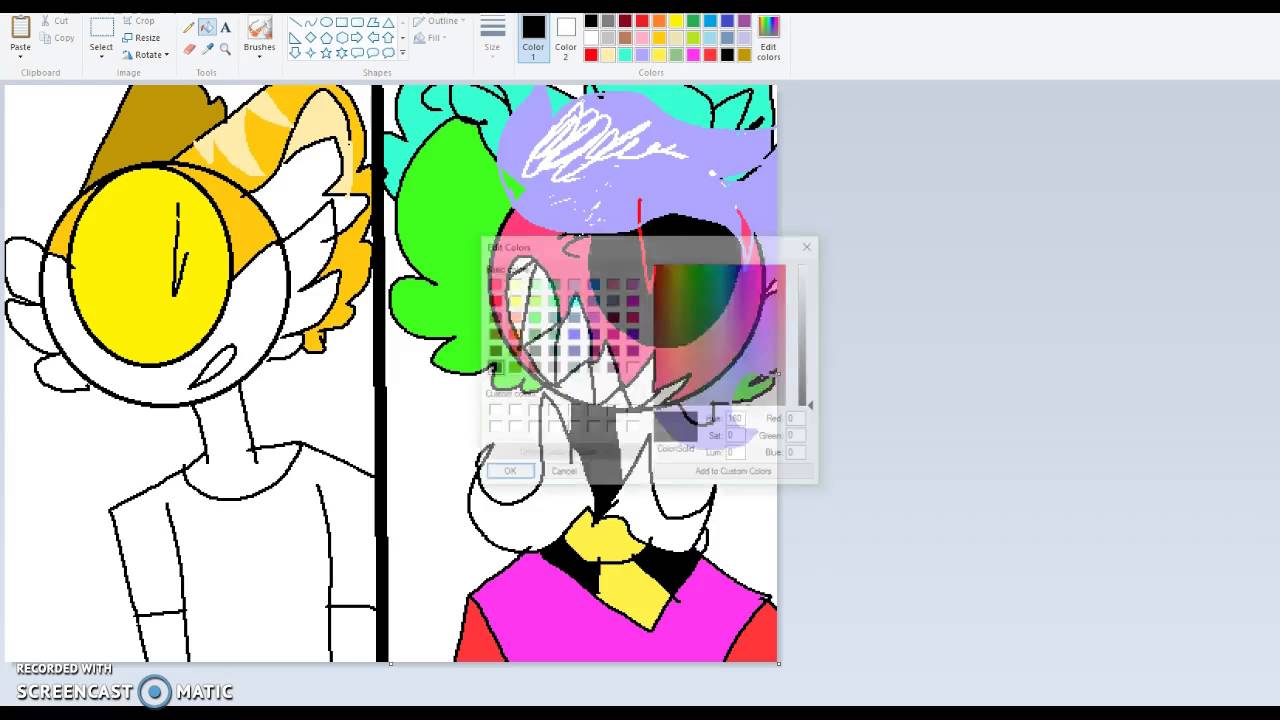Image resolution: width=1280 pixels, height=720 pixels.
Task: Click the Crop button
Action: coord(138,21)
